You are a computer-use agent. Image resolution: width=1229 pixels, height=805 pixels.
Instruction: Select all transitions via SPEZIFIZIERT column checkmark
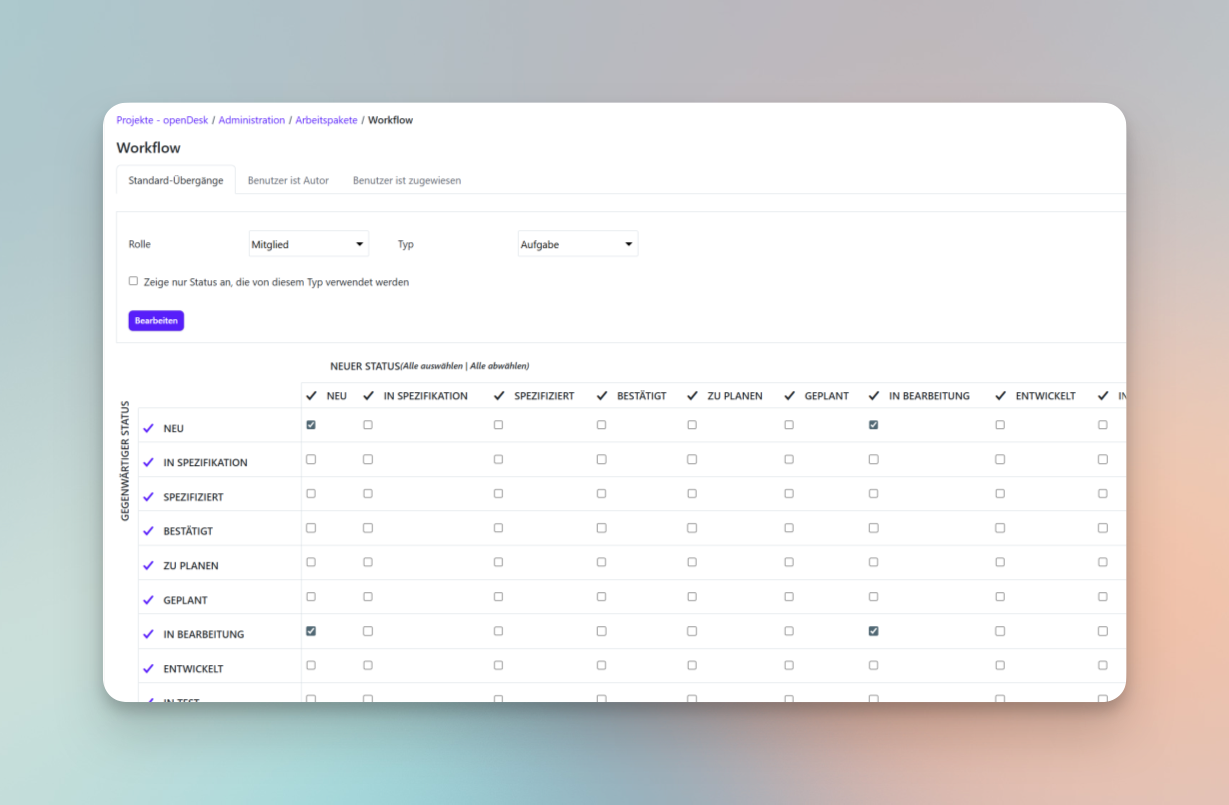click(x=499, y=395)
